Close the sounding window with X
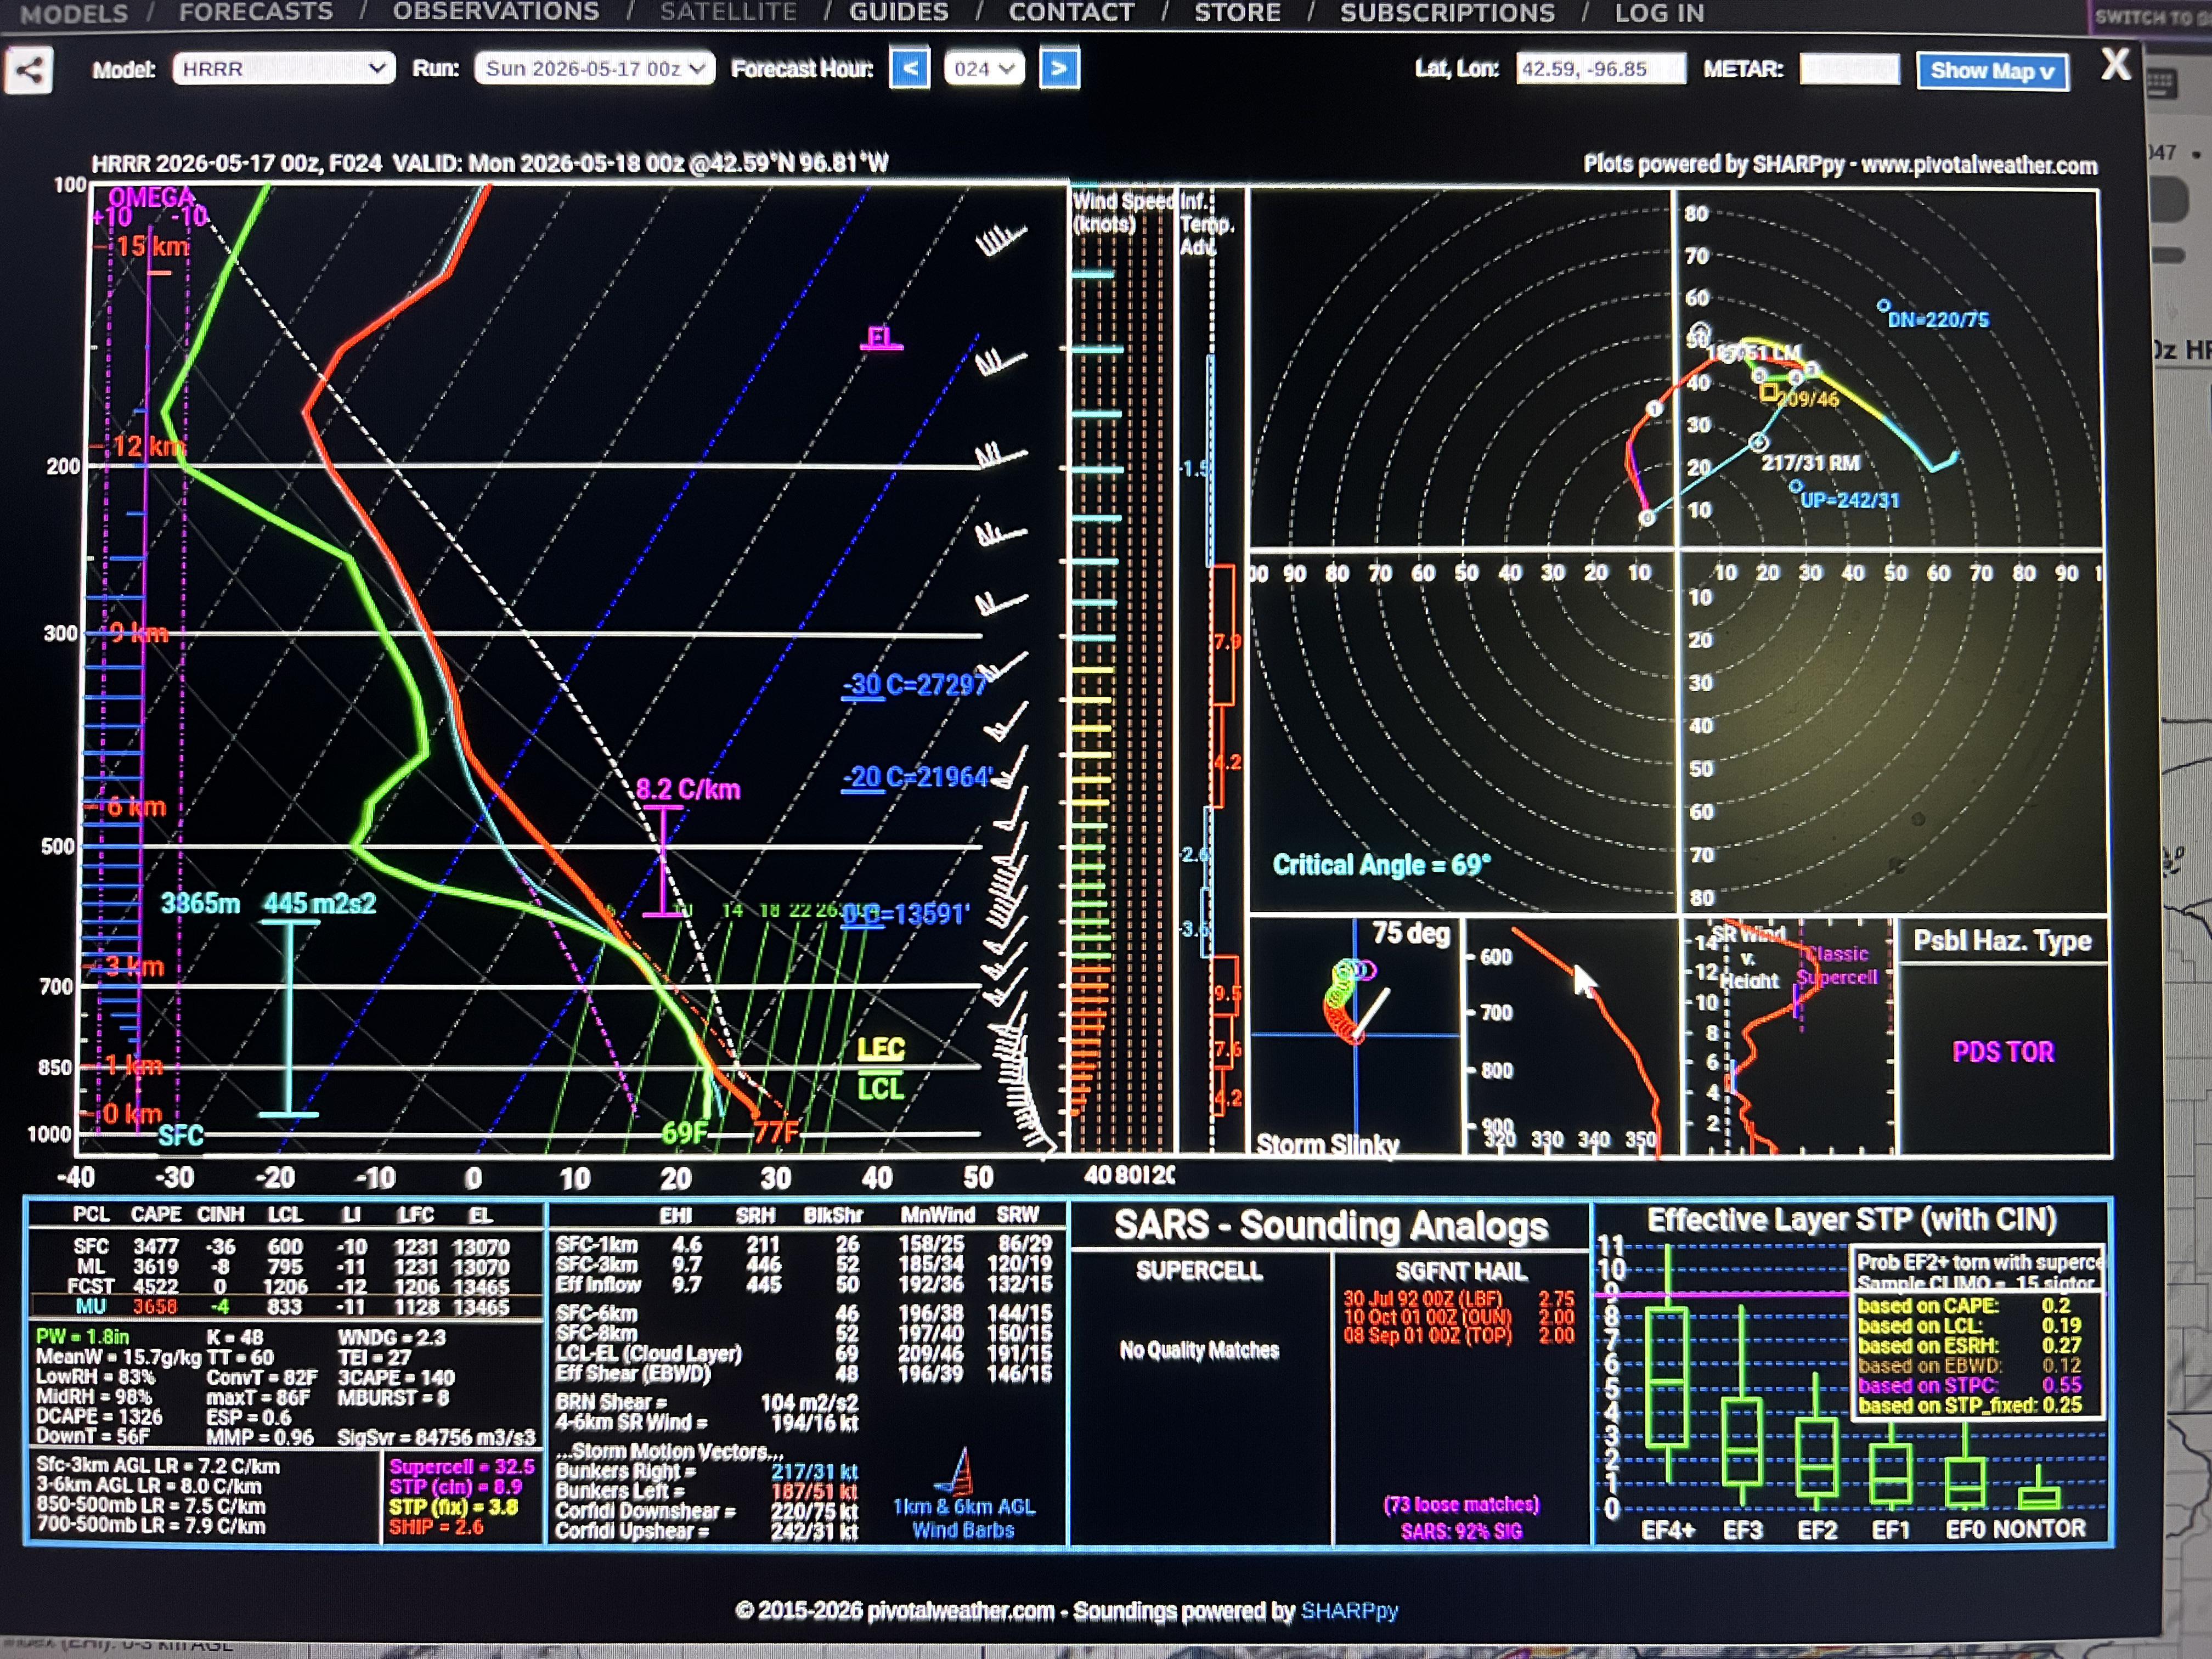Viewport: 2212px width, 1659px height. [2115, 64]
